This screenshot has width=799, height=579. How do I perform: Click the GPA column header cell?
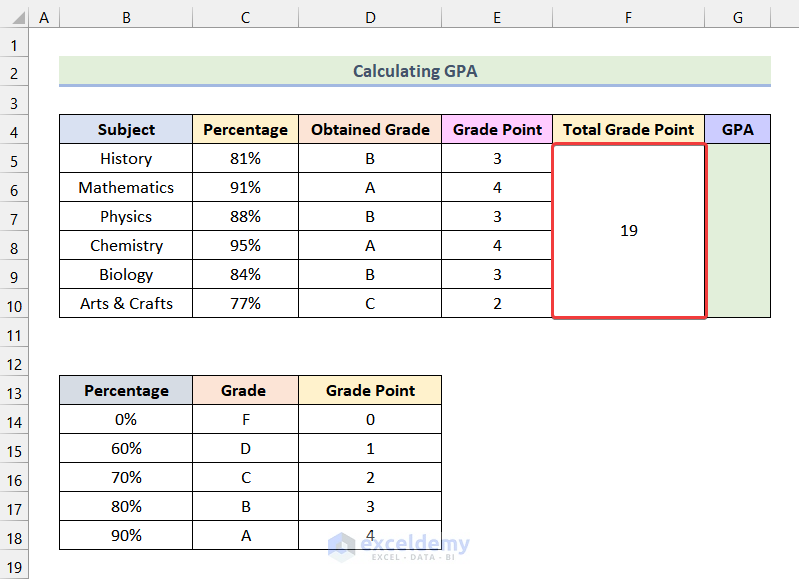[x=737, y=130]
